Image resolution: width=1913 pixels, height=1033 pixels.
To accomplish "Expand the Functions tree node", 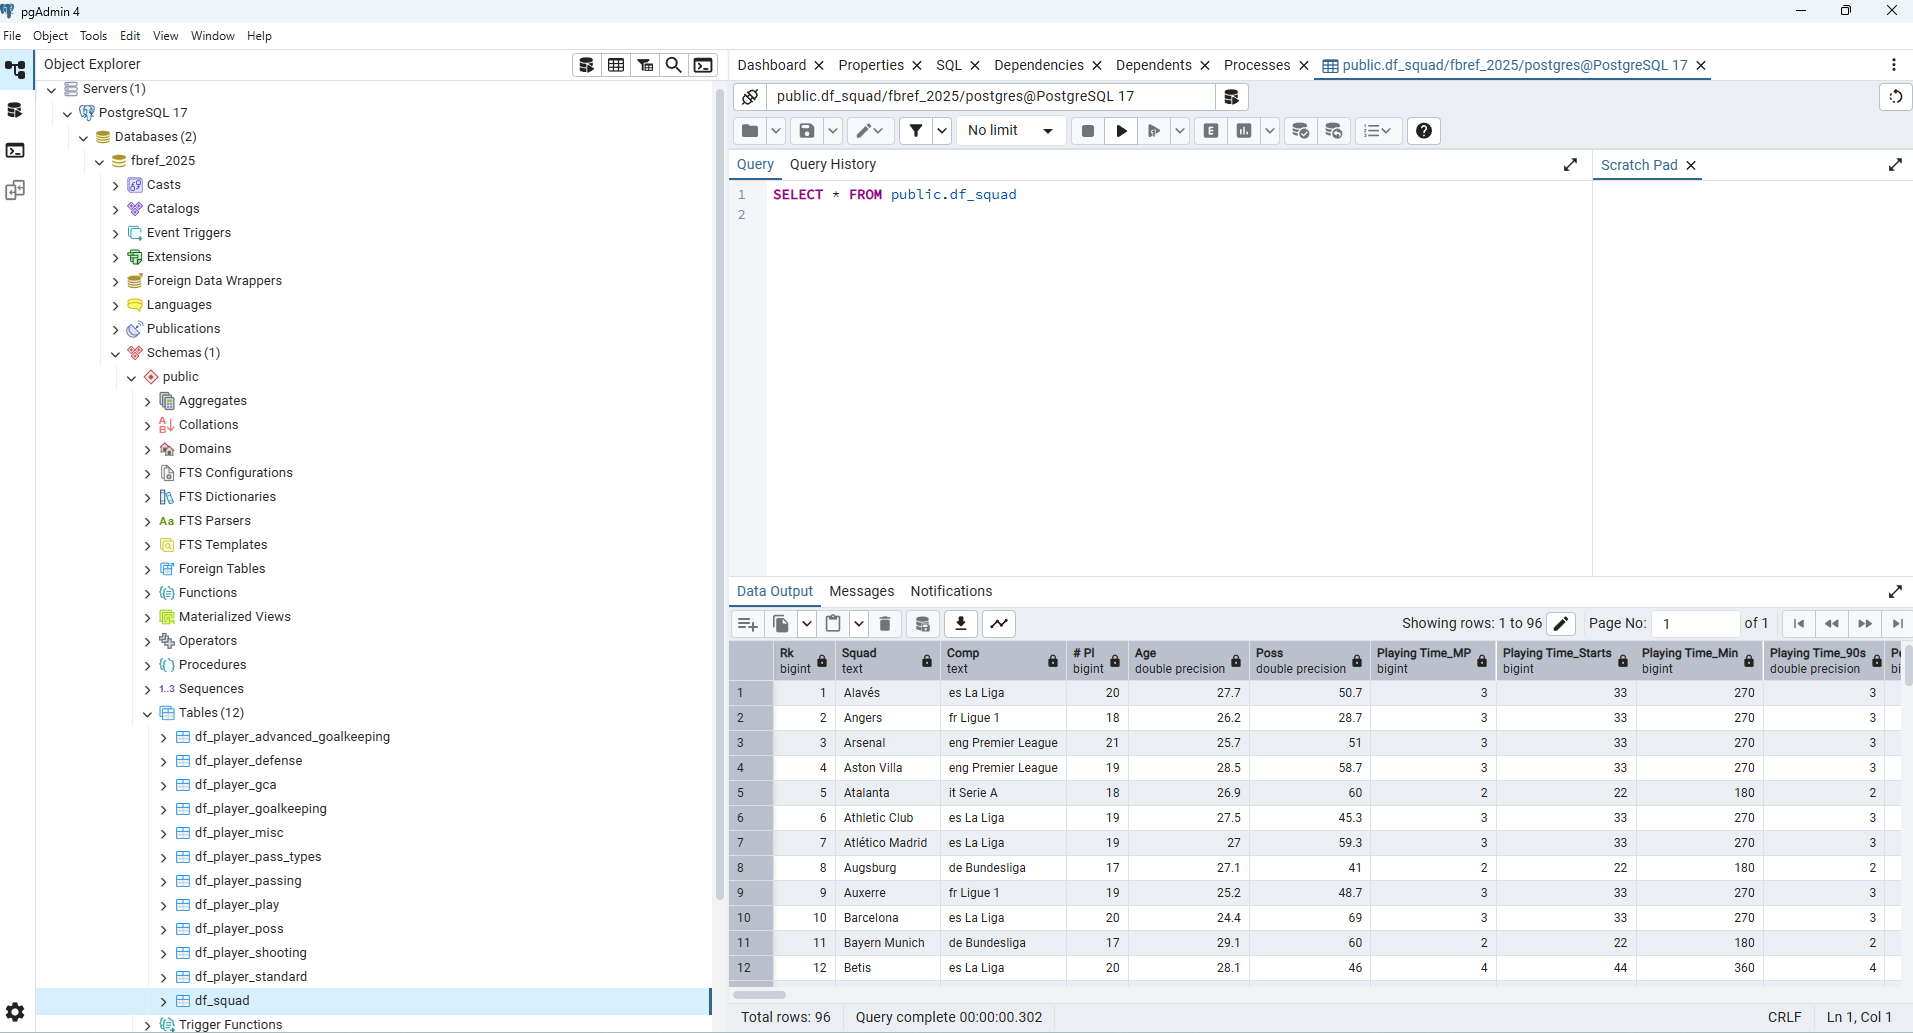I will tap(148, 594).
